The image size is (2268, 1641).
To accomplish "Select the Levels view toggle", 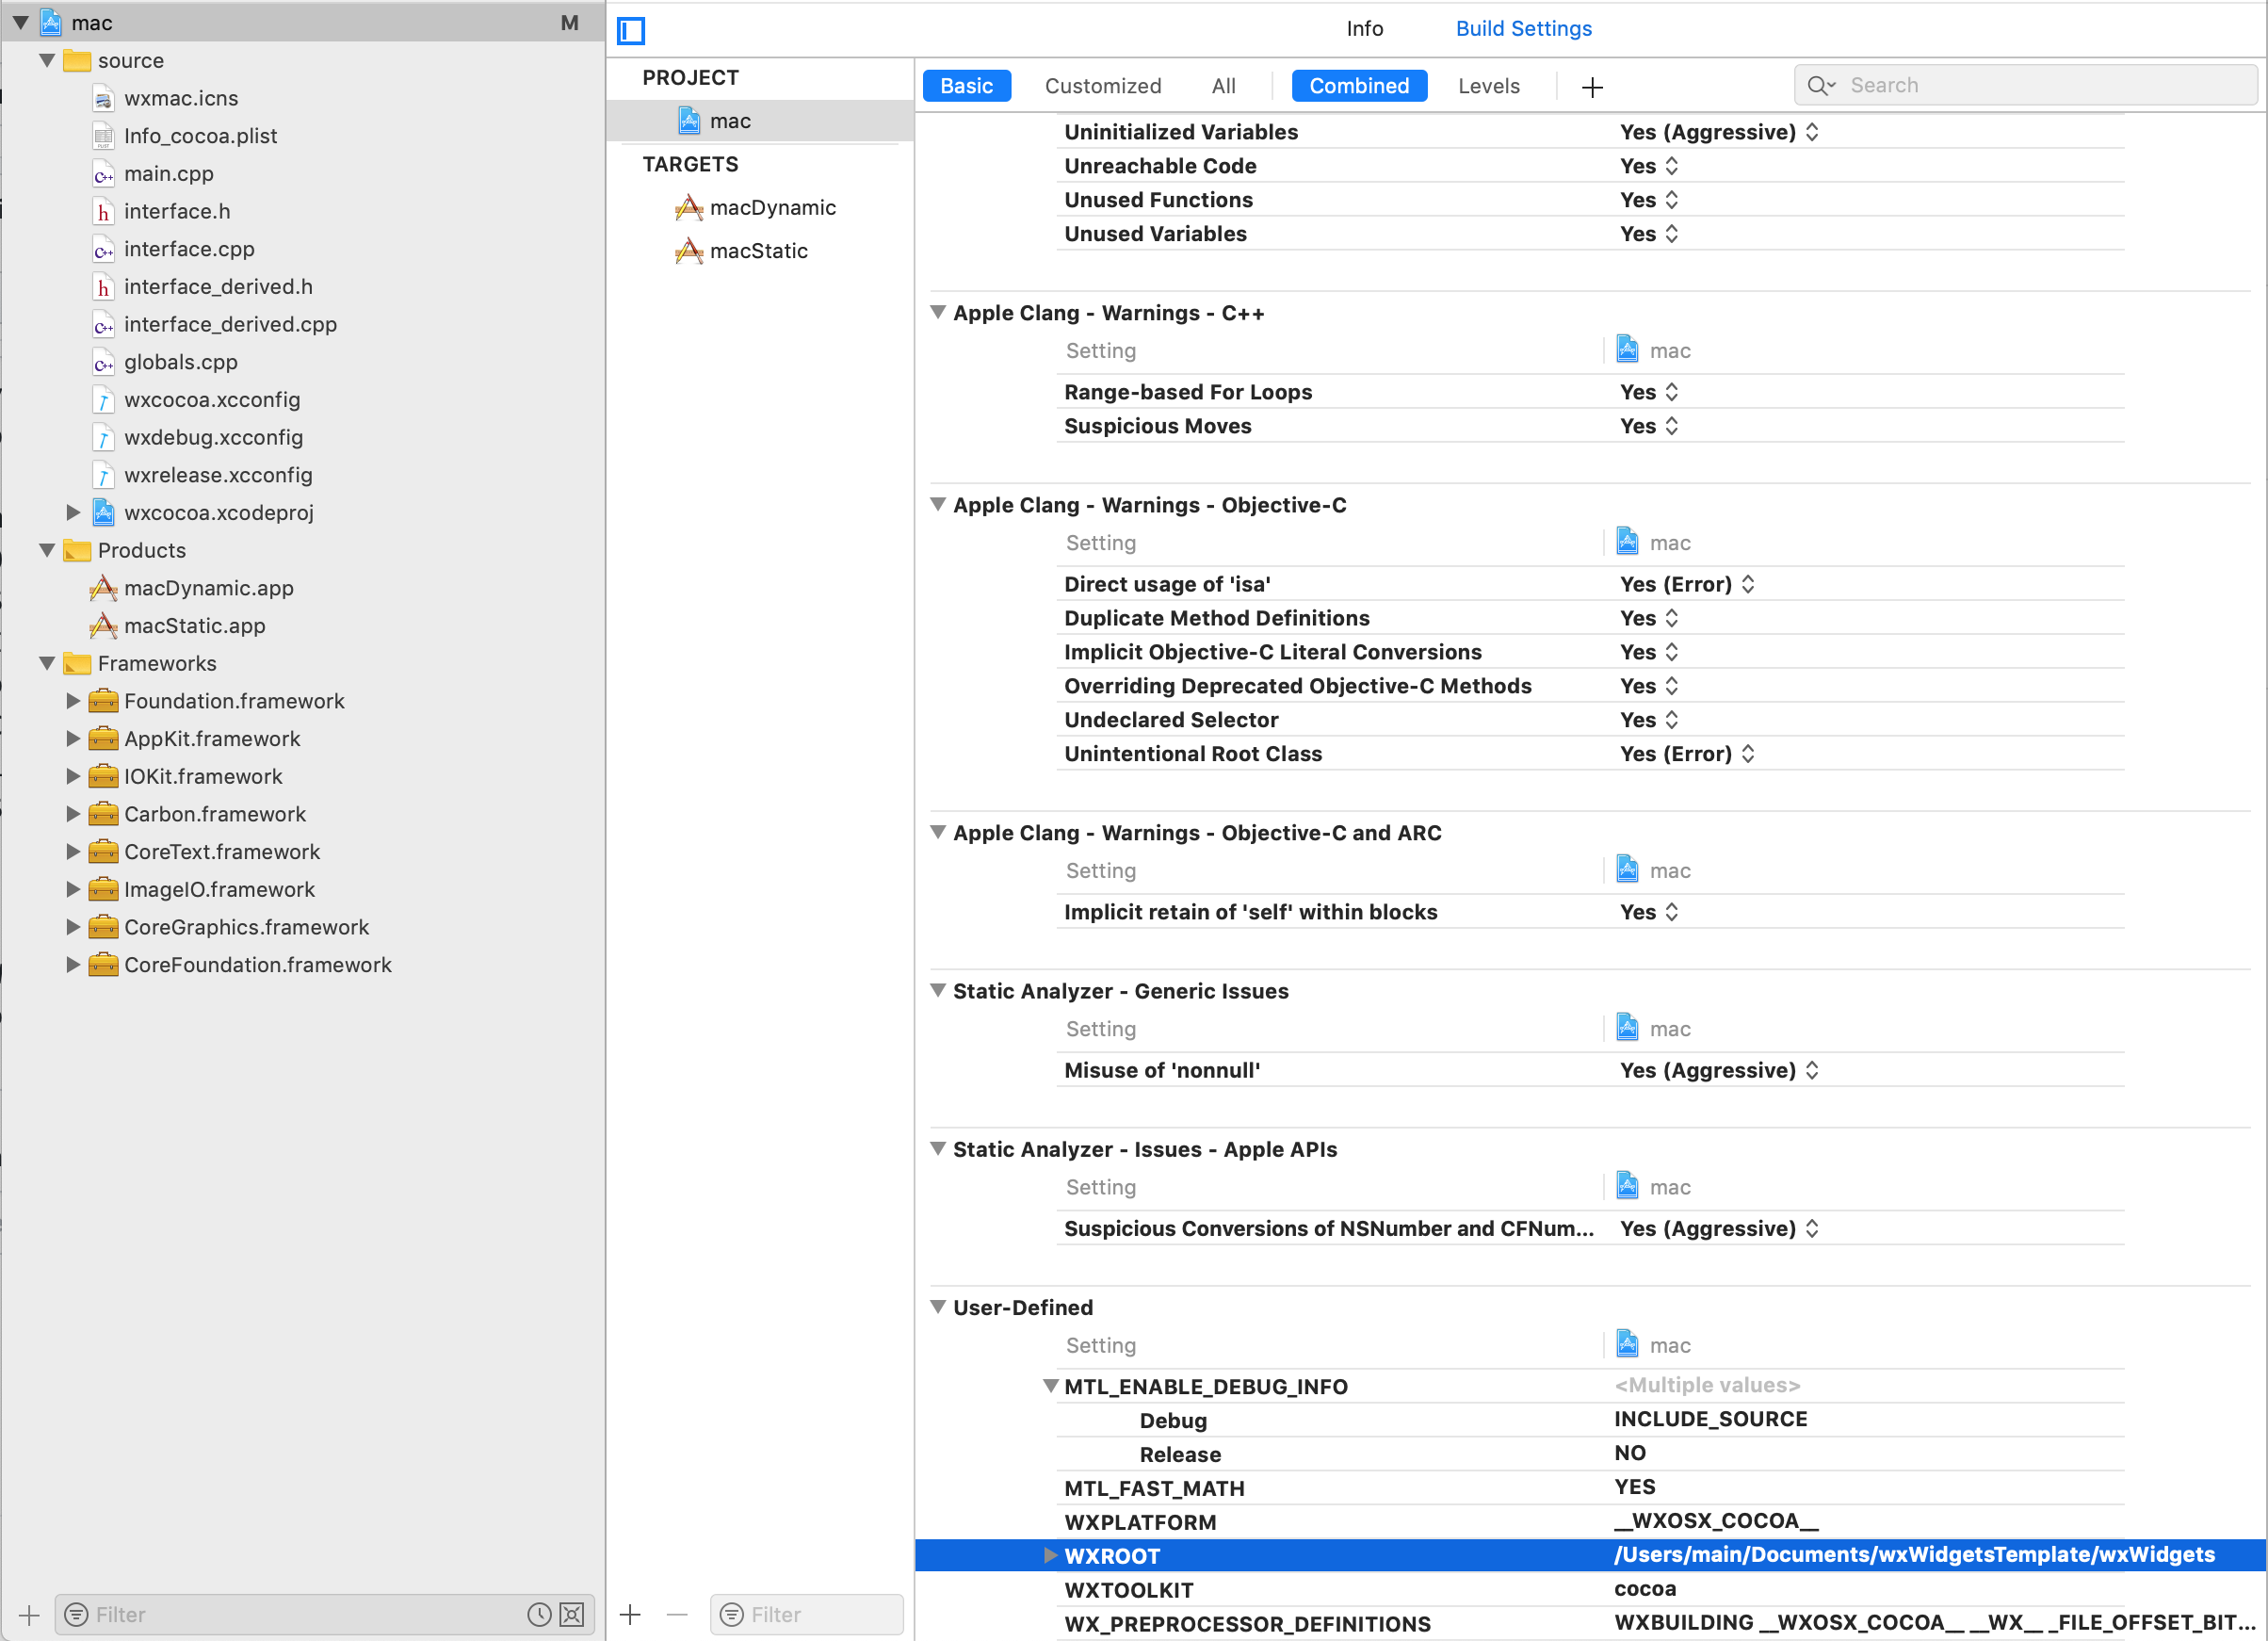I will [x=1488, y=86].
